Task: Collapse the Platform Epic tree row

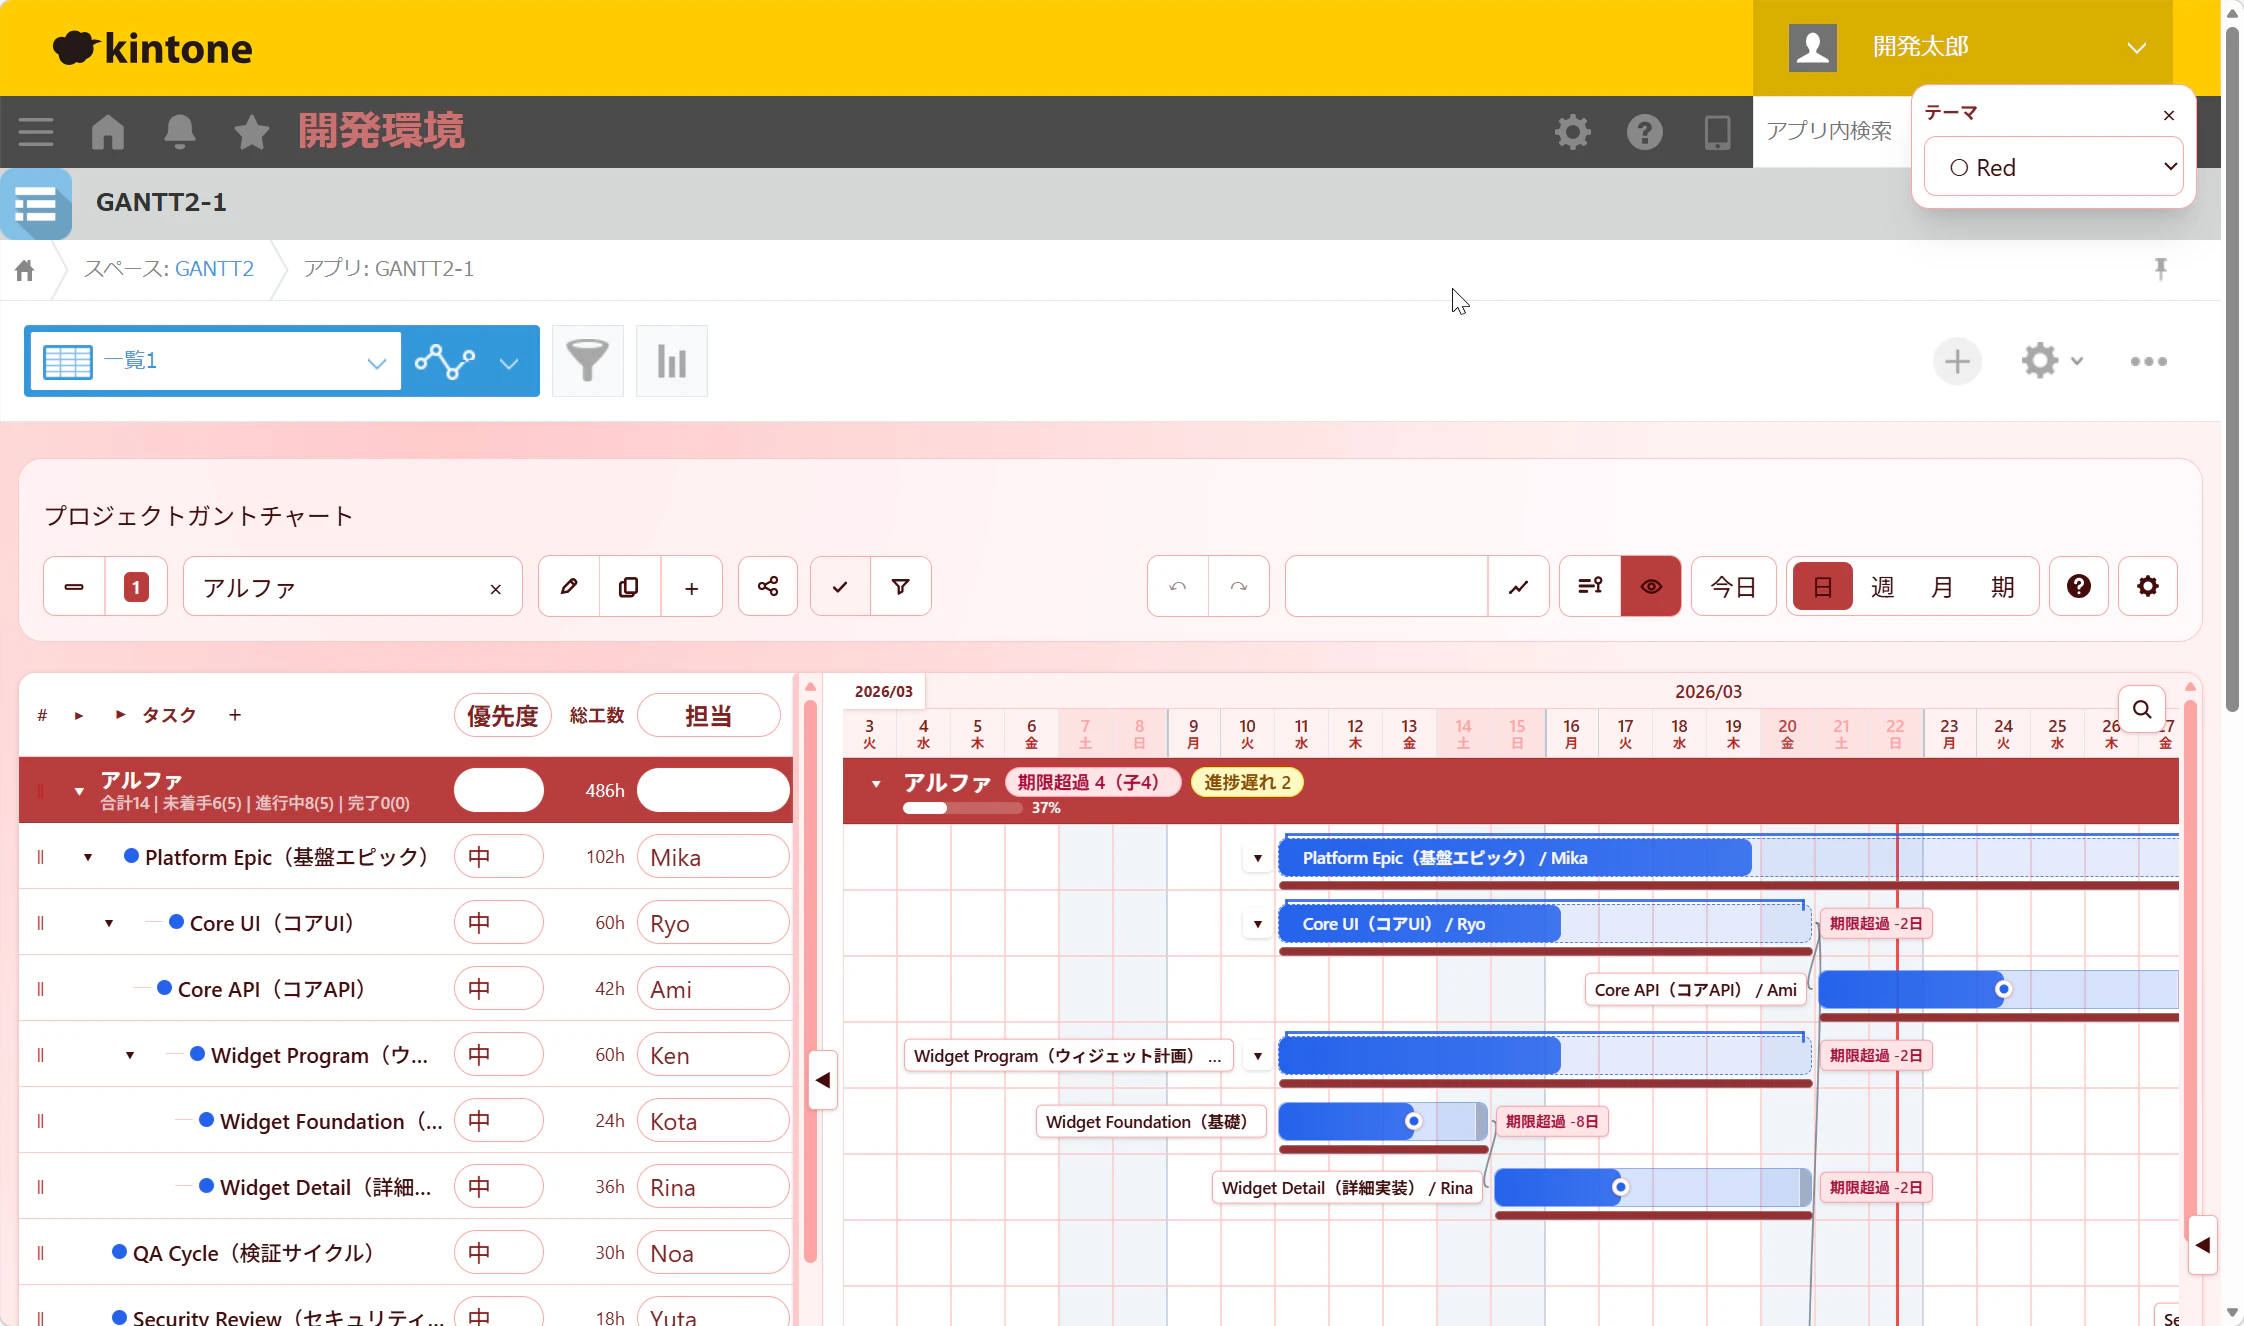Action: click(88, 858)
